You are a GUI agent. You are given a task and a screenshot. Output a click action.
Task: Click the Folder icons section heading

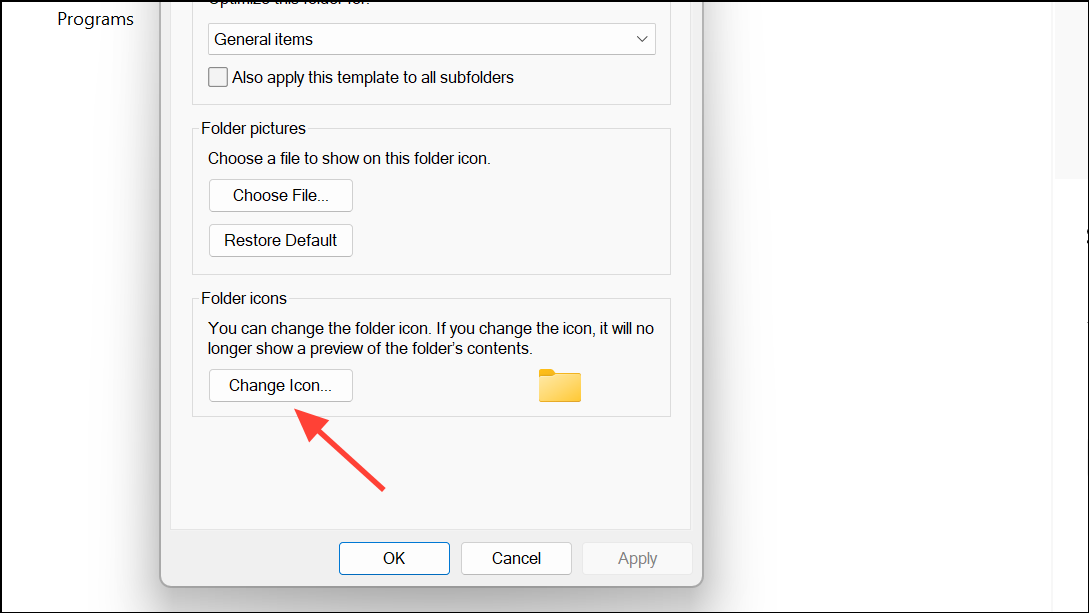243,298
